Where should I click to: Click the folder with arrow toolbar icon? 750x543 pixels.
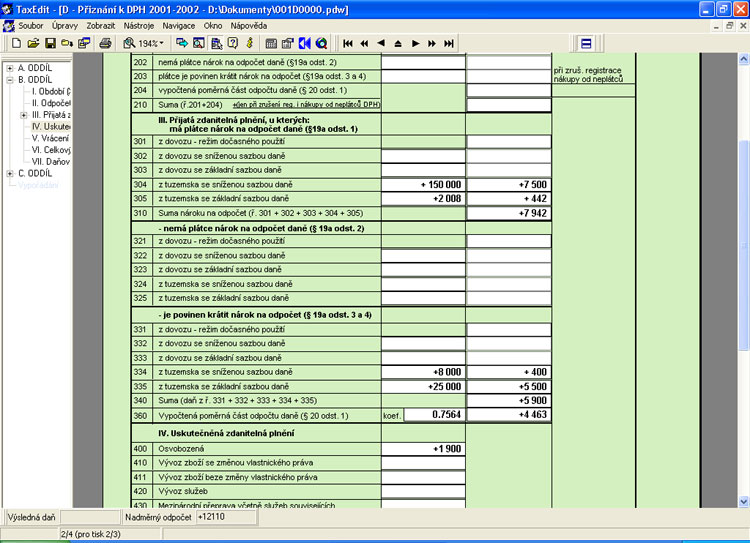click(67, 44)
